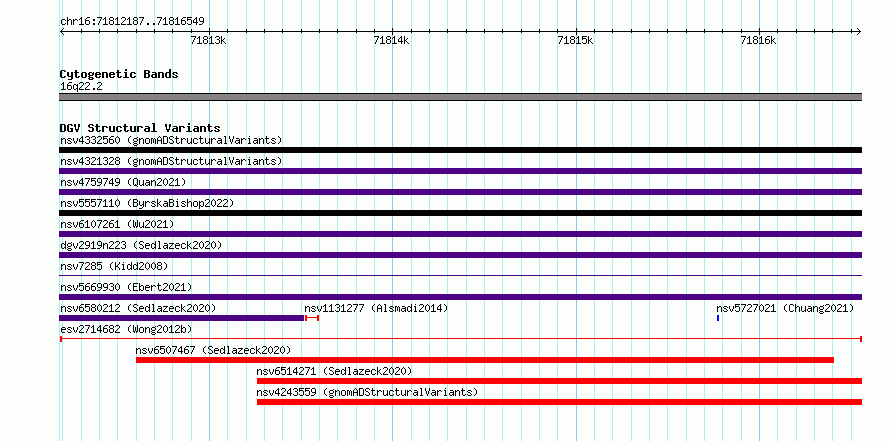Open variant label dgv2919n223 (Sedlazeck2020)

point(141,245)
